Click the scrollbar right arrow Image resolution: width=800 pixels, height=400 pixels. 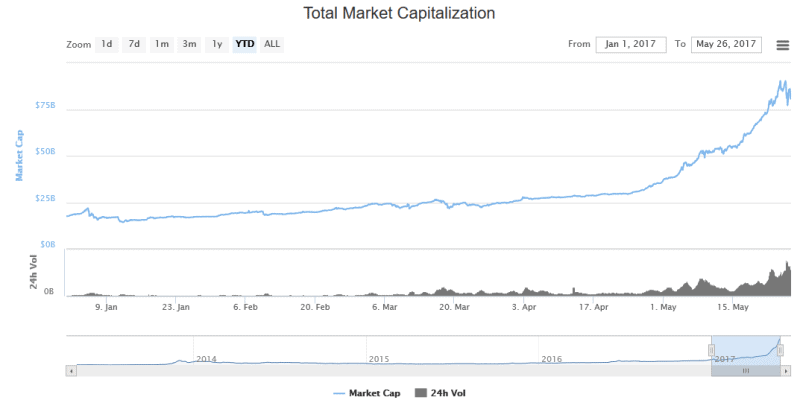pos(785,370)
